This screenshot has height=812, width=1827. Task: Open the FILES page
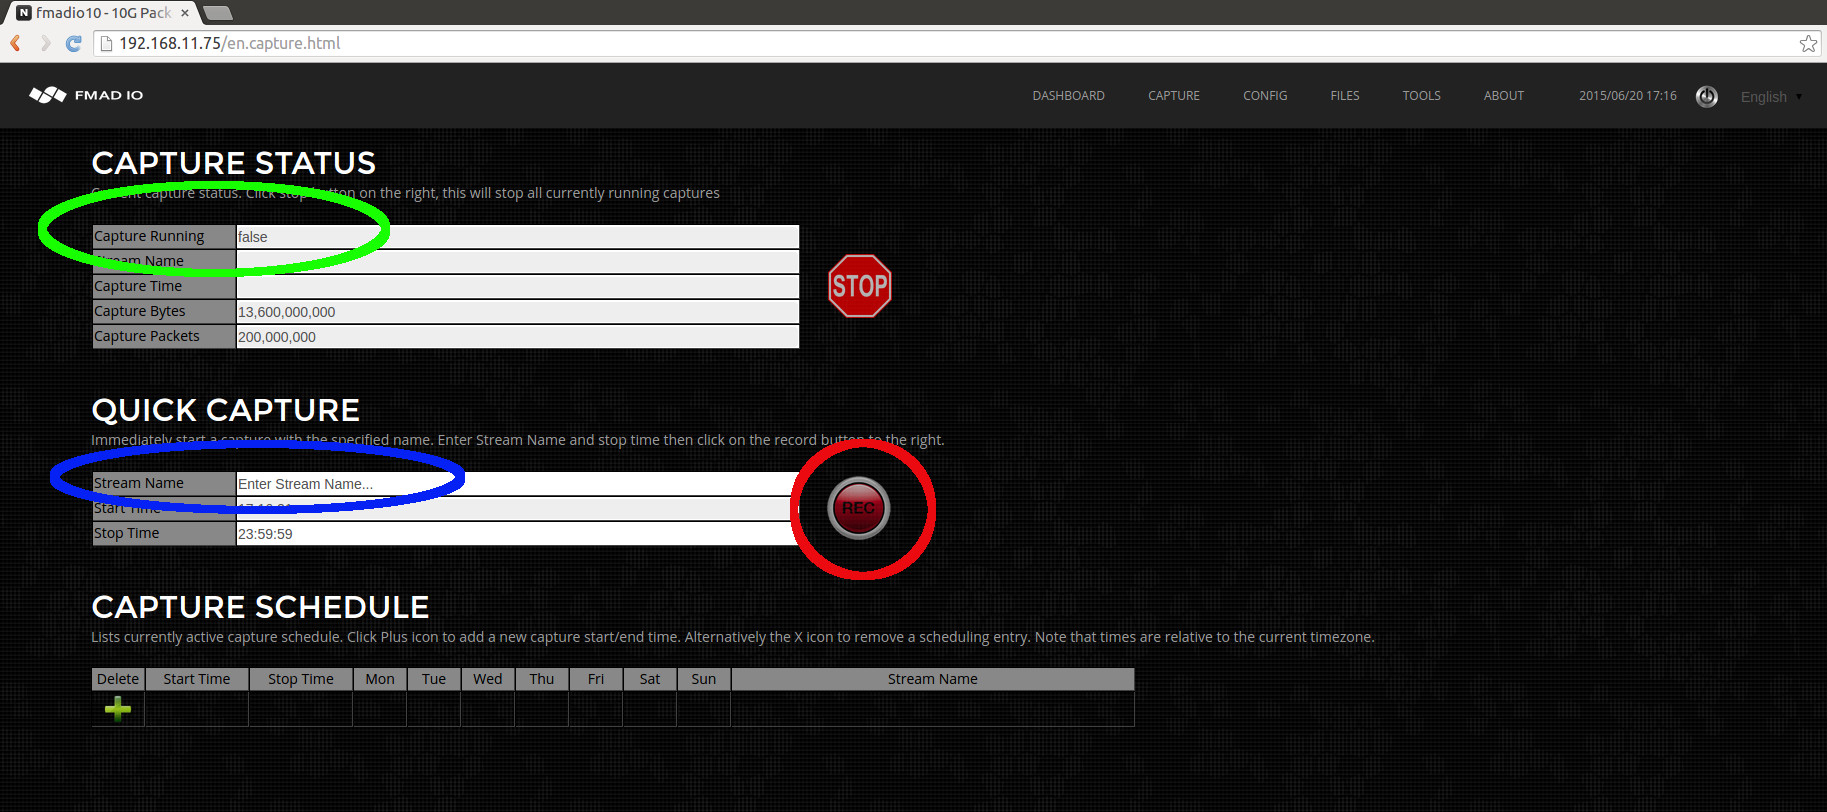coord(1344,96)
